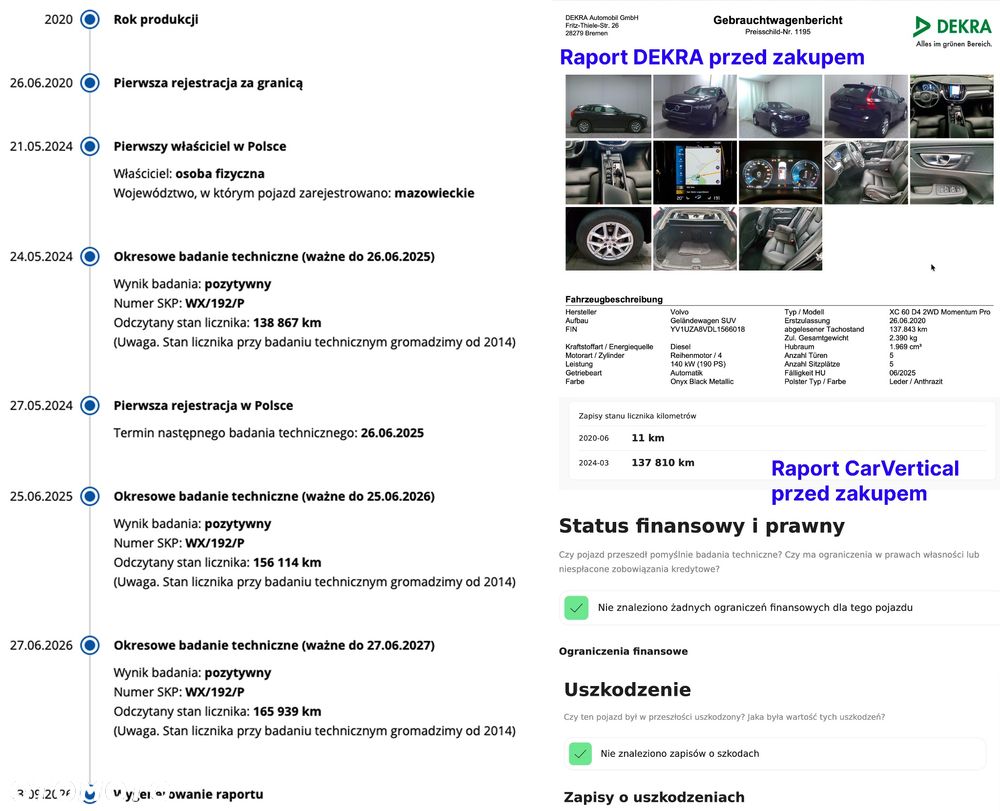The image size is (1000, 811).
Task: Click the 'Gebrauchtwagenbericht' title
Action: click(x=777, y=20)
